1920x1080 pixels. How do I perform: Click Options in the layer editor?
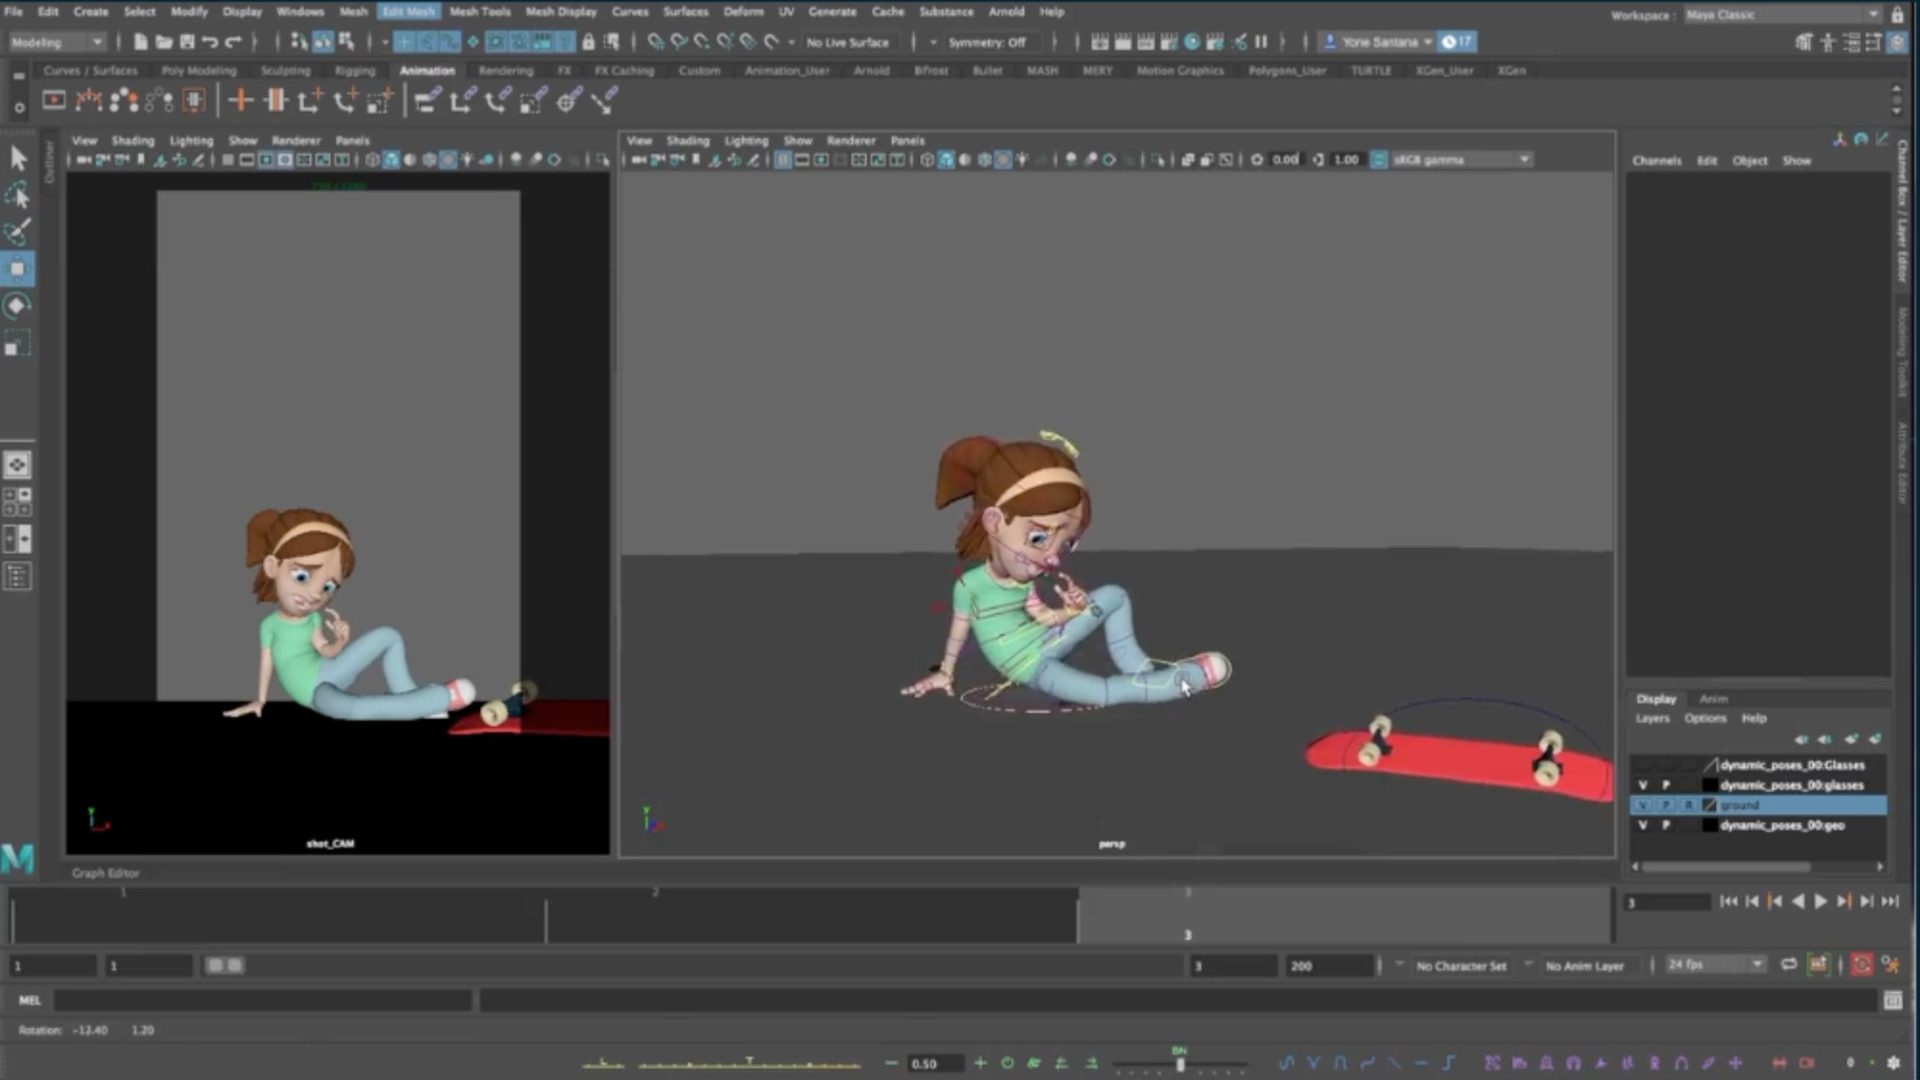tap(1705, 719)
